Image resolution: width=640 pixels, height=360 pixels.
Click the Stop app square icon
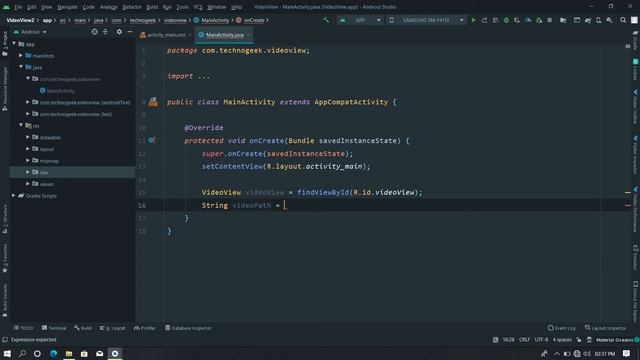point(550,20)
